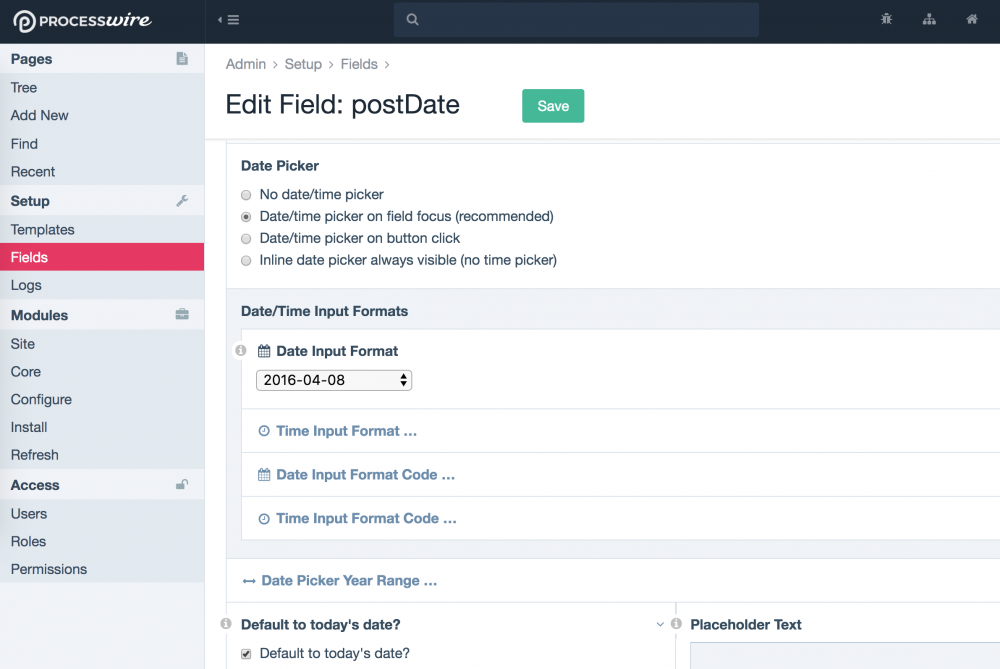Click the debug bug icon
This screenshot has width=1000, height=669.
[x=886, y=19]
